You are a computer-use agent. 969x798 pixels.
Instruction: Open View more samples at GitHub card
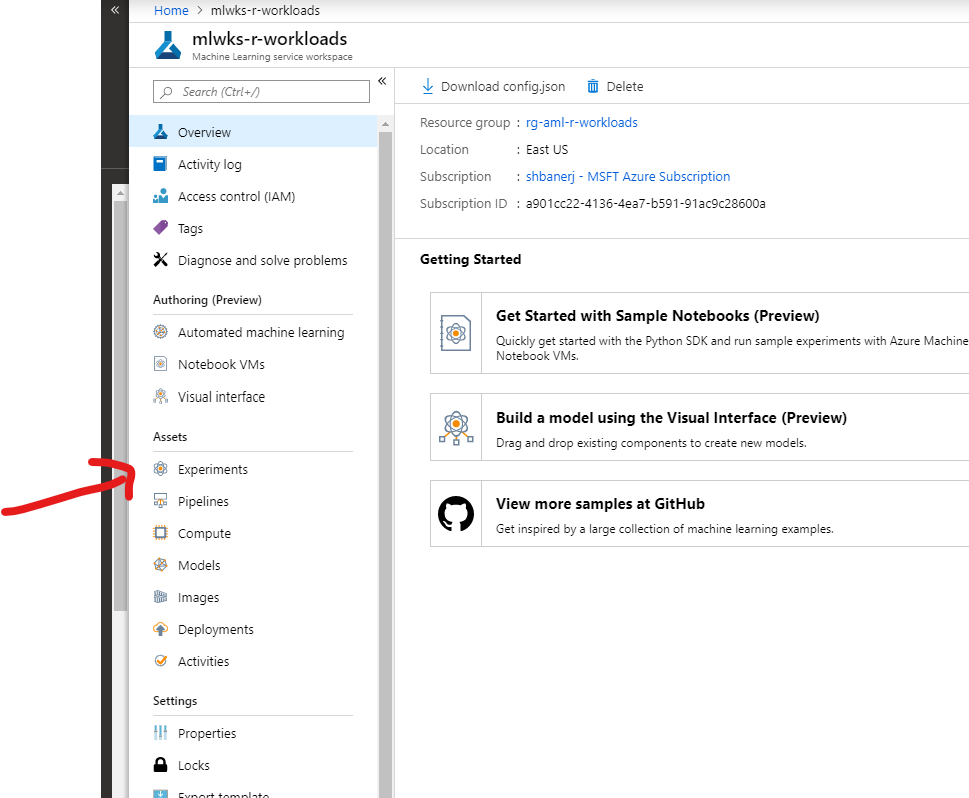click(x=700, y=514)
